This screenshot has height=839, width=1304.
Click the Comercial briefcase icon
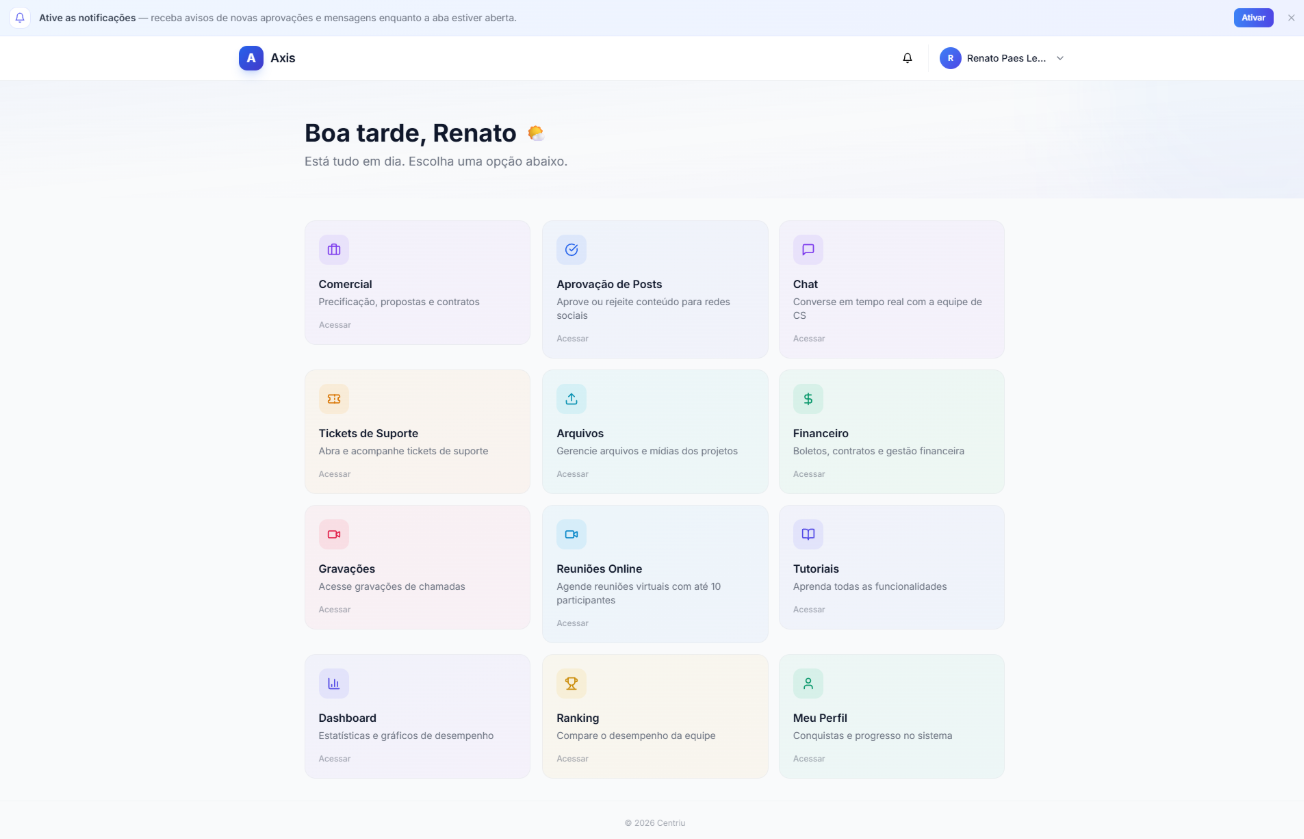tap(334, 250)
